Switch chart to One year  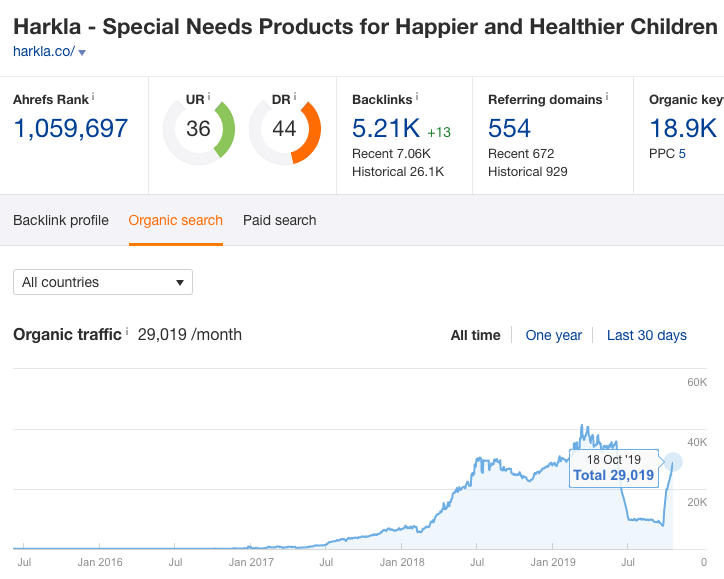pyautogui.click(x=554, y=335)
